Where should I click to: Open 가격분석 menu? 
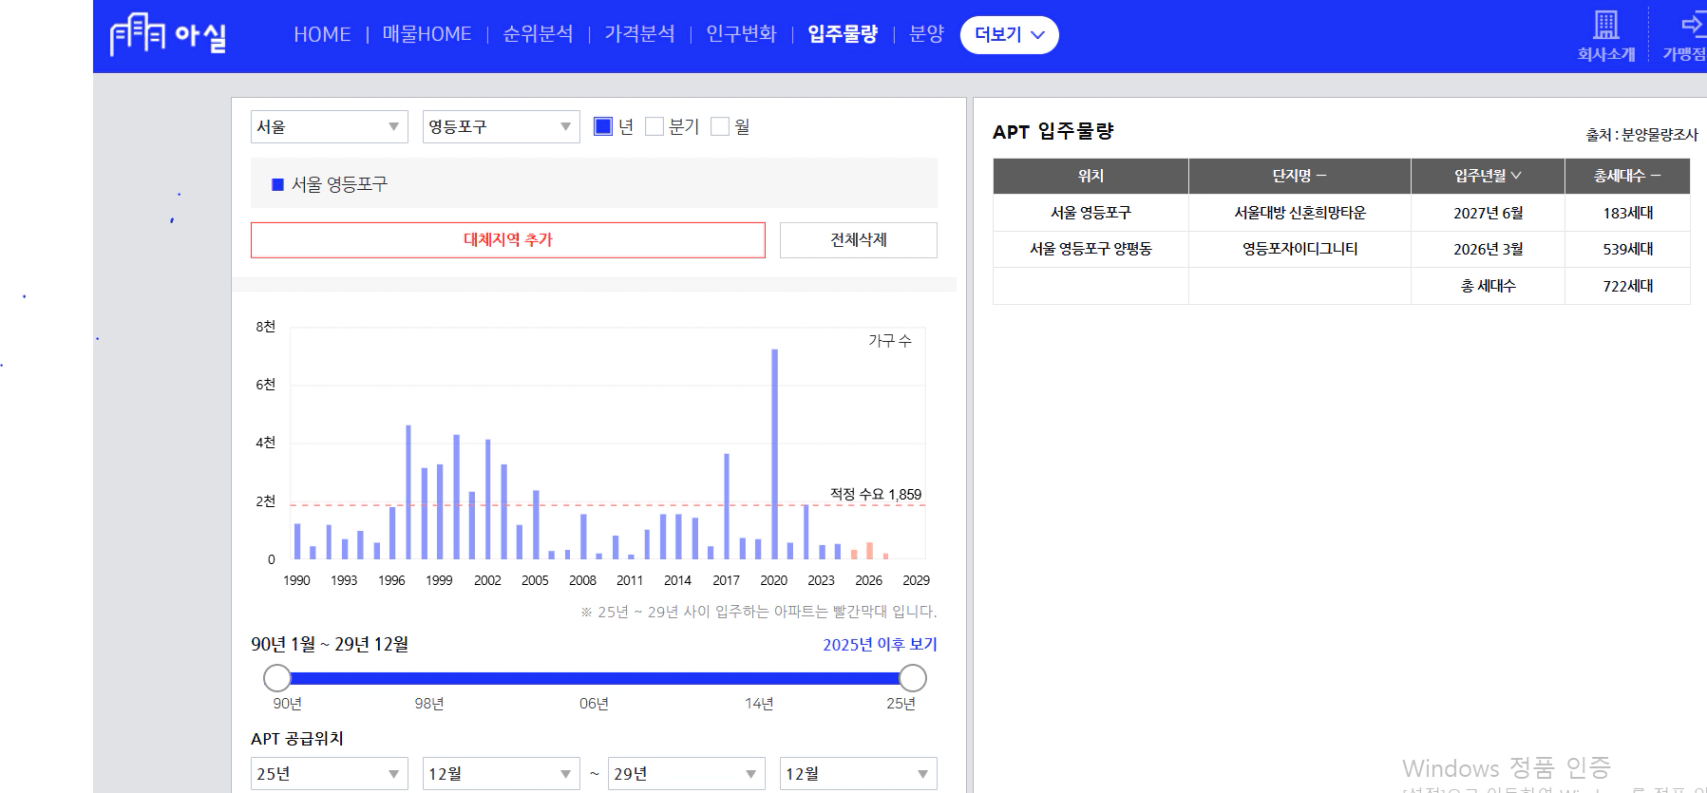click(x=640, y=35)
